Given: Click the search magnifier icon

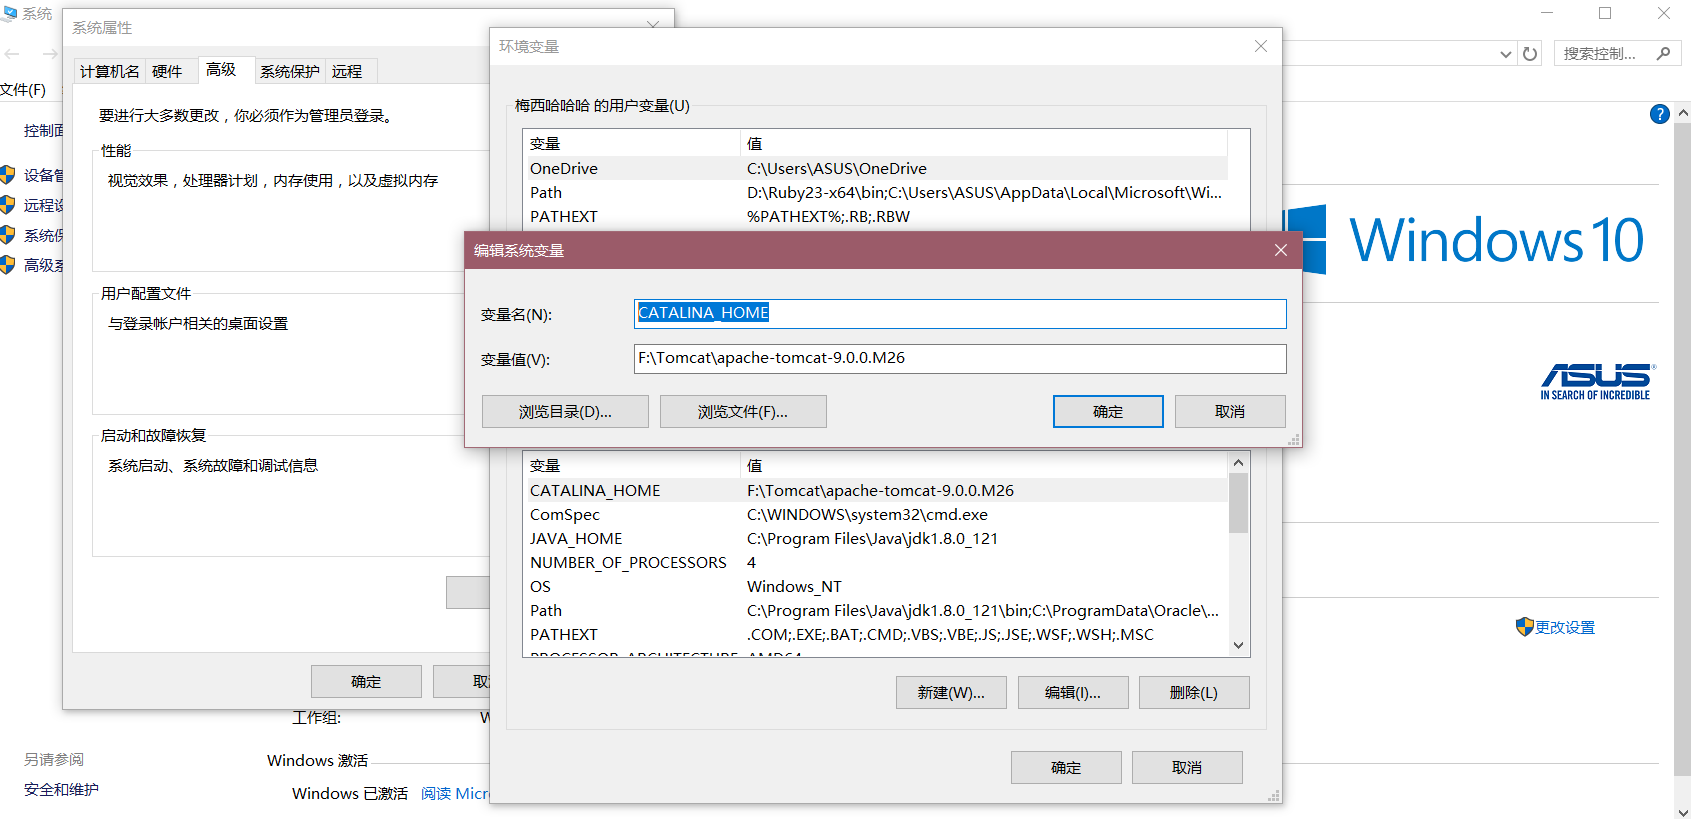Looking at the screenshot, I should tap(1663, 54).
